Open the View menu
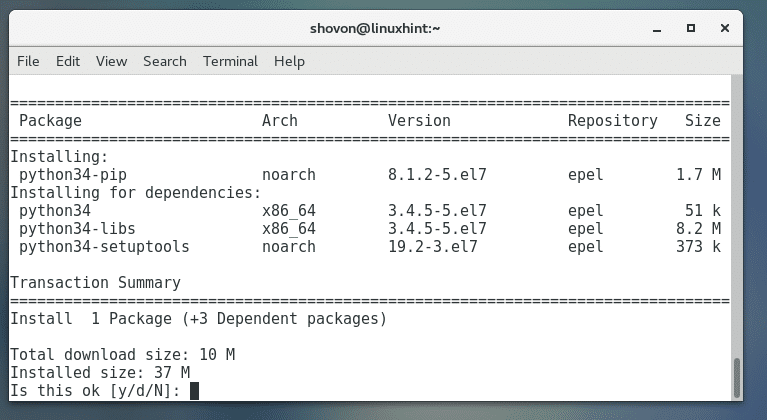 (111, 61)
